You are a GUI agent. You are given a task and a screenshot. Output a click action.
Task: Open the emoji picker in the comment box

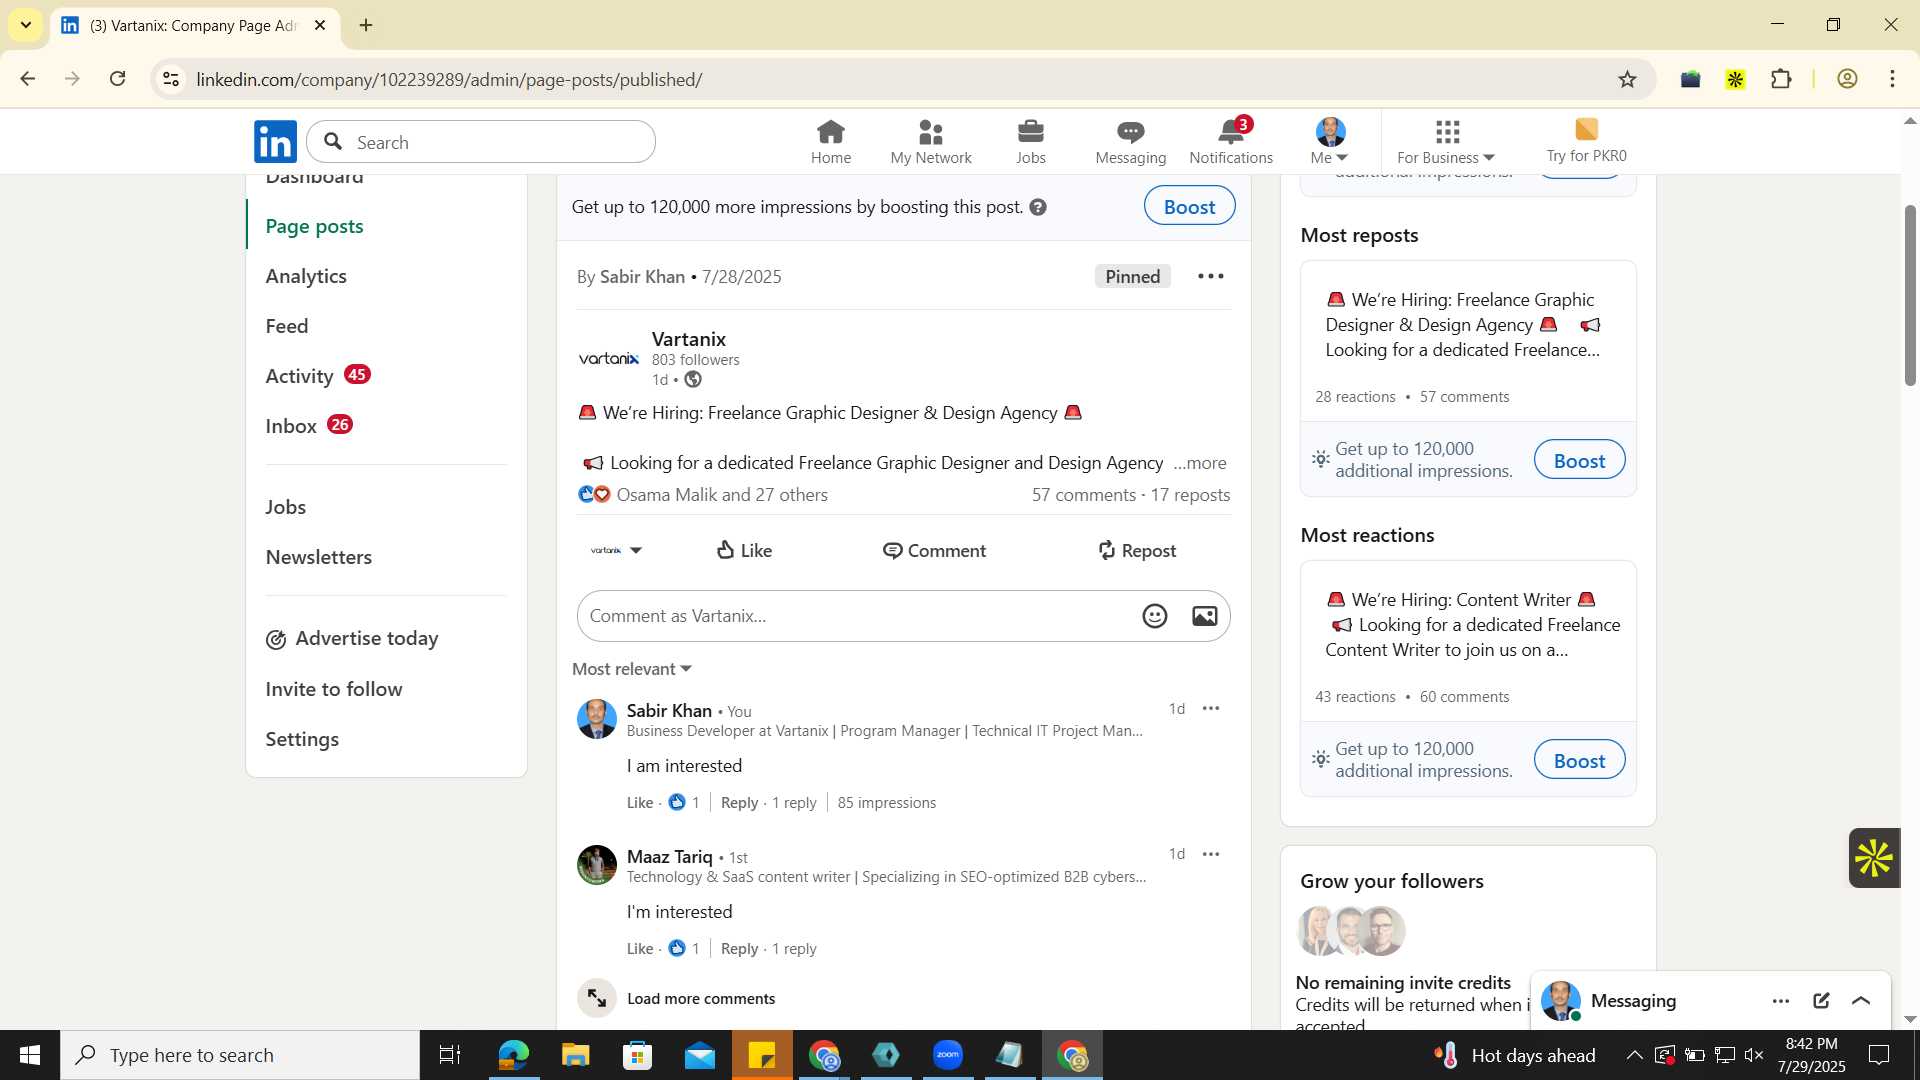point(1154,616)
